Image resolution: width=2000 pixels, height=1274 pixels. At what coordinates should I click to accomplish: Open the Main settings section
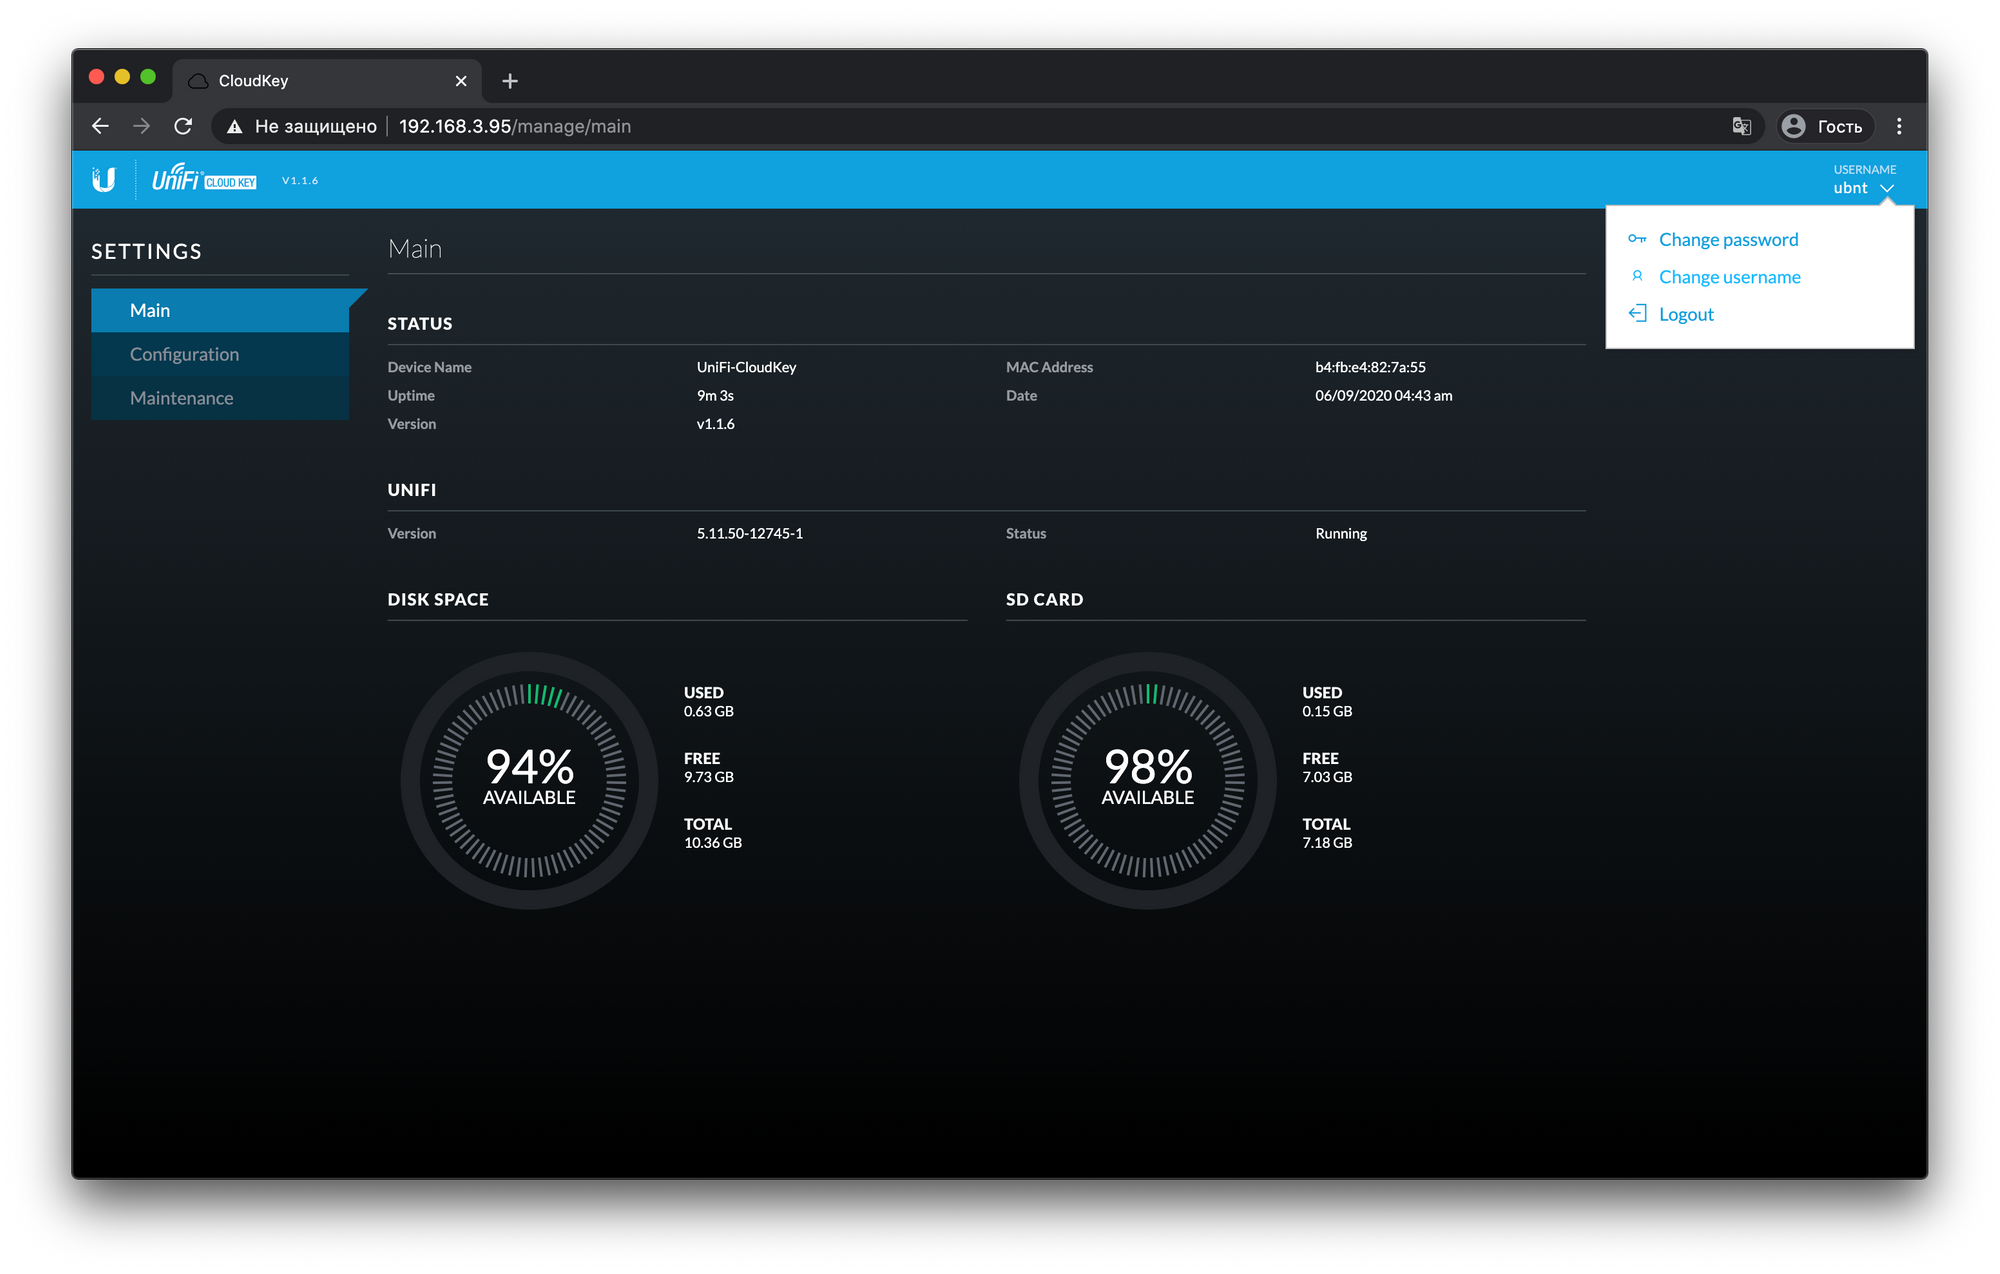[220, 310]
